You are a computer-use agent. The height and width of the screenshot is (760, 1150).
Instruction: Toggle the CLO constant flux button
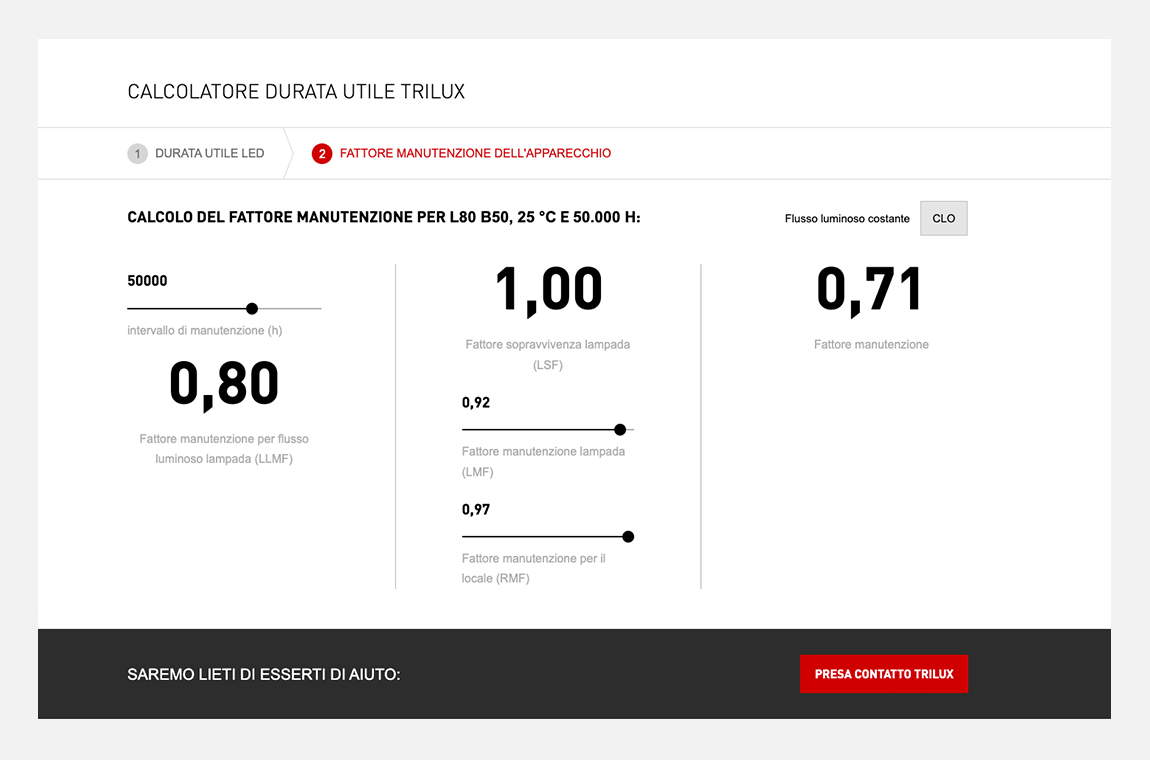pos(944,219)
